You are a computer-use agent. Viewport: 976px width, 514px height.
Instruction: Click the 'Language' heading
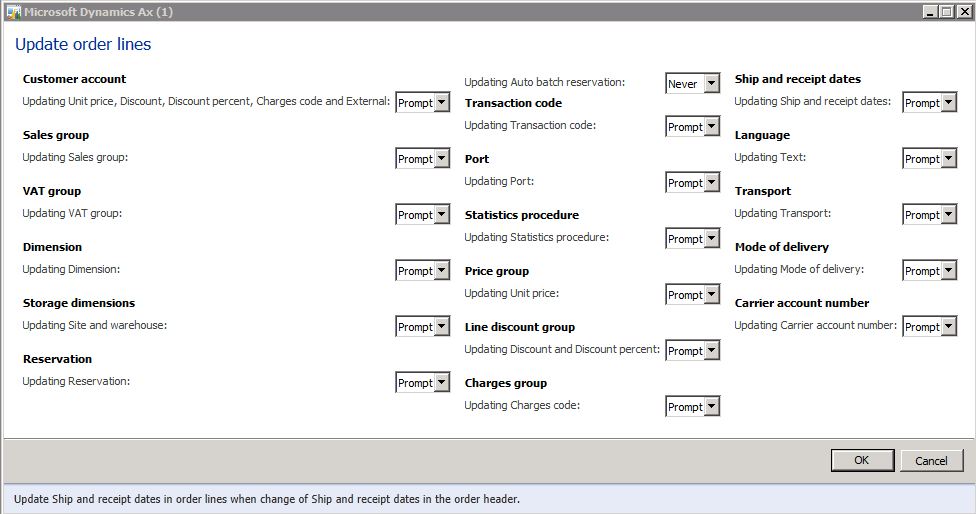762,135
